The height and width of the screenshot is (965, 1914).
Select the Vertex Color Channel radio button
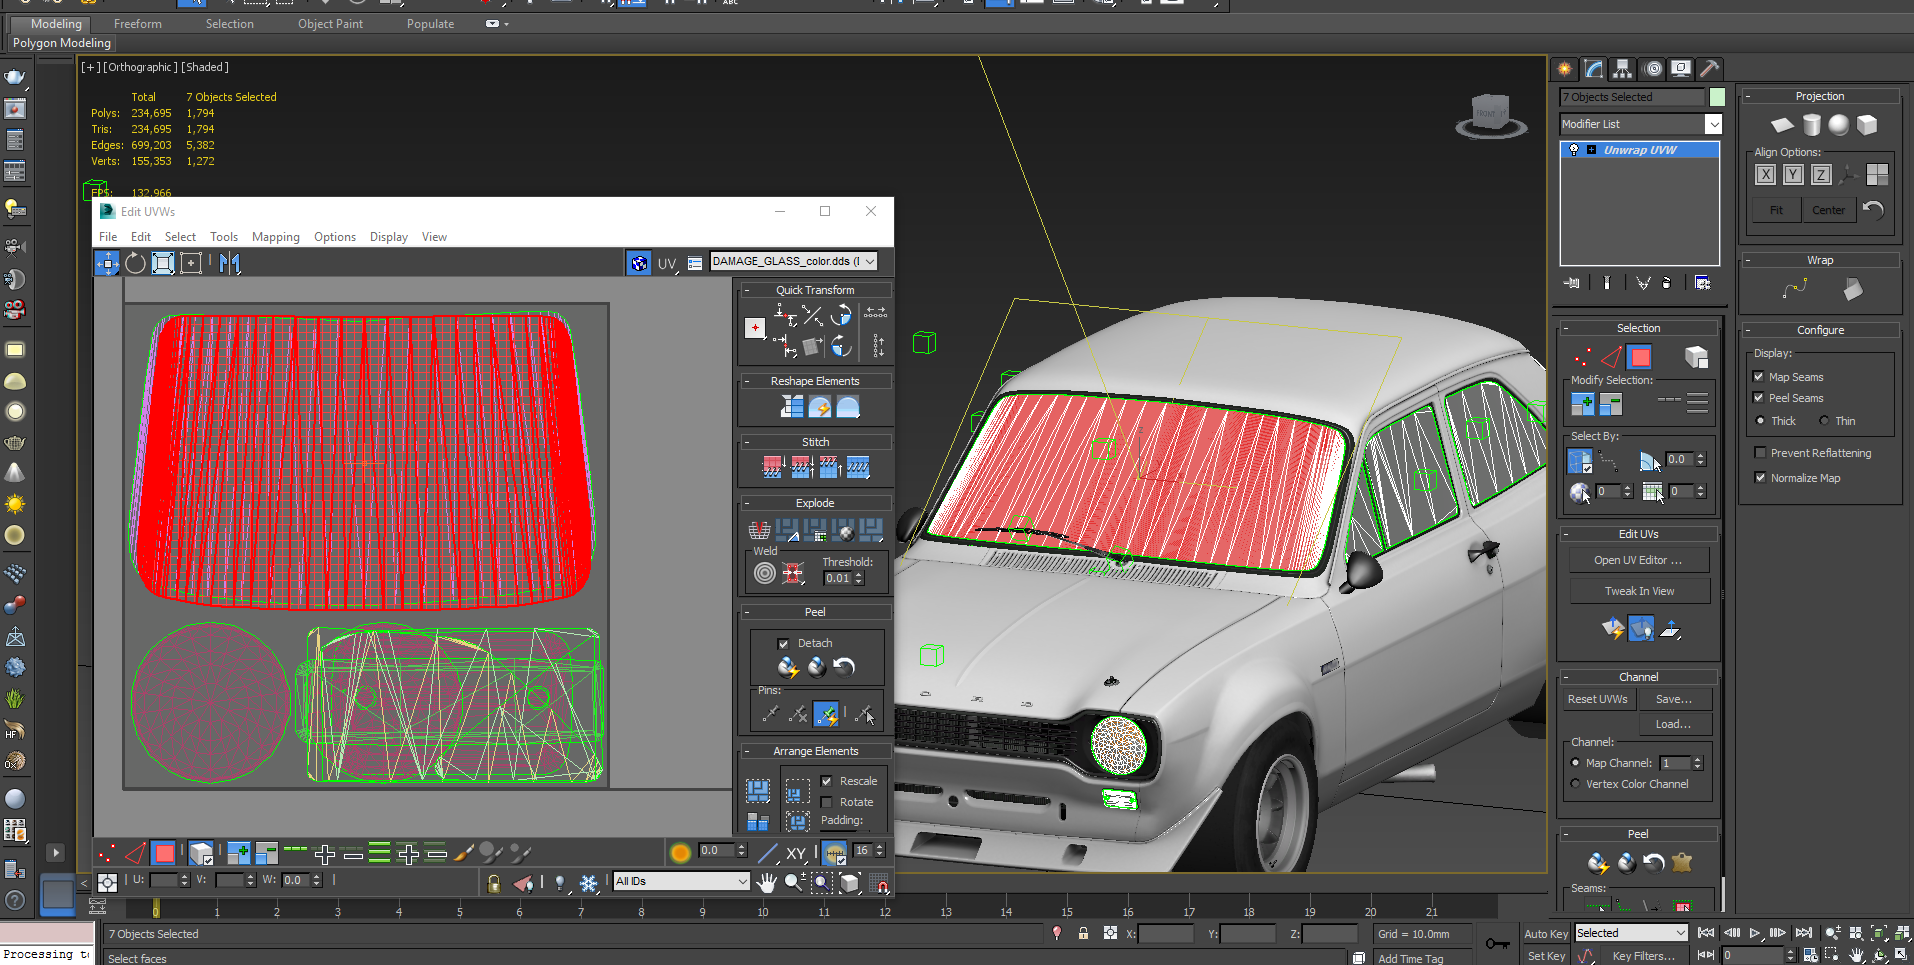click(x=1576, y=784)
